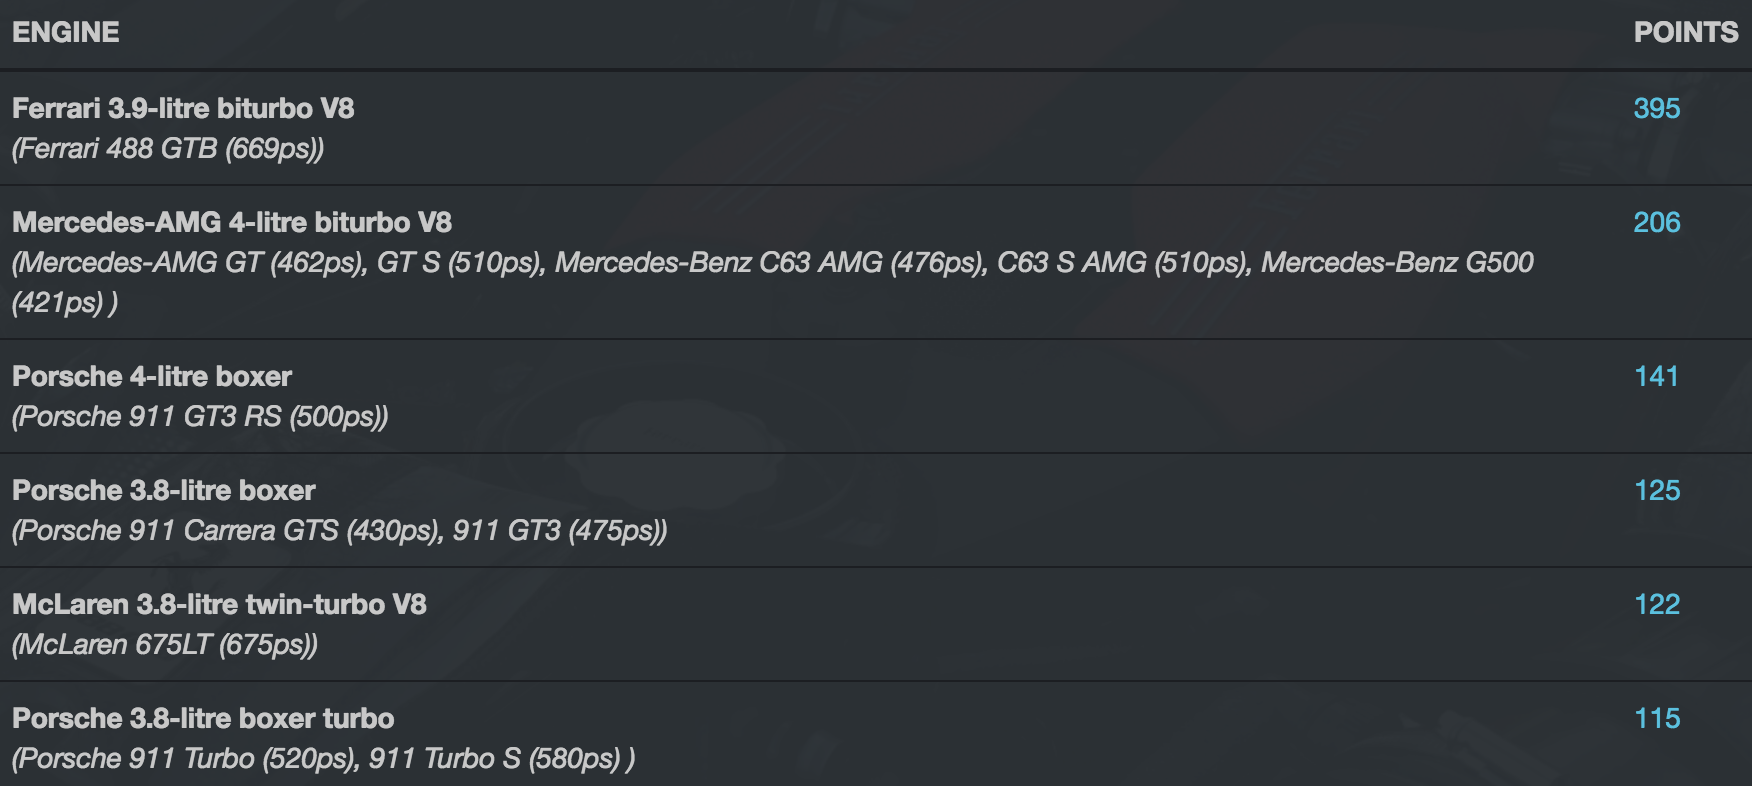Viewport: 1752px width, 786px height.
Task: Click the Porsche 911 GT3 RS (500ps) subtitle
Action: coord(200,416)
